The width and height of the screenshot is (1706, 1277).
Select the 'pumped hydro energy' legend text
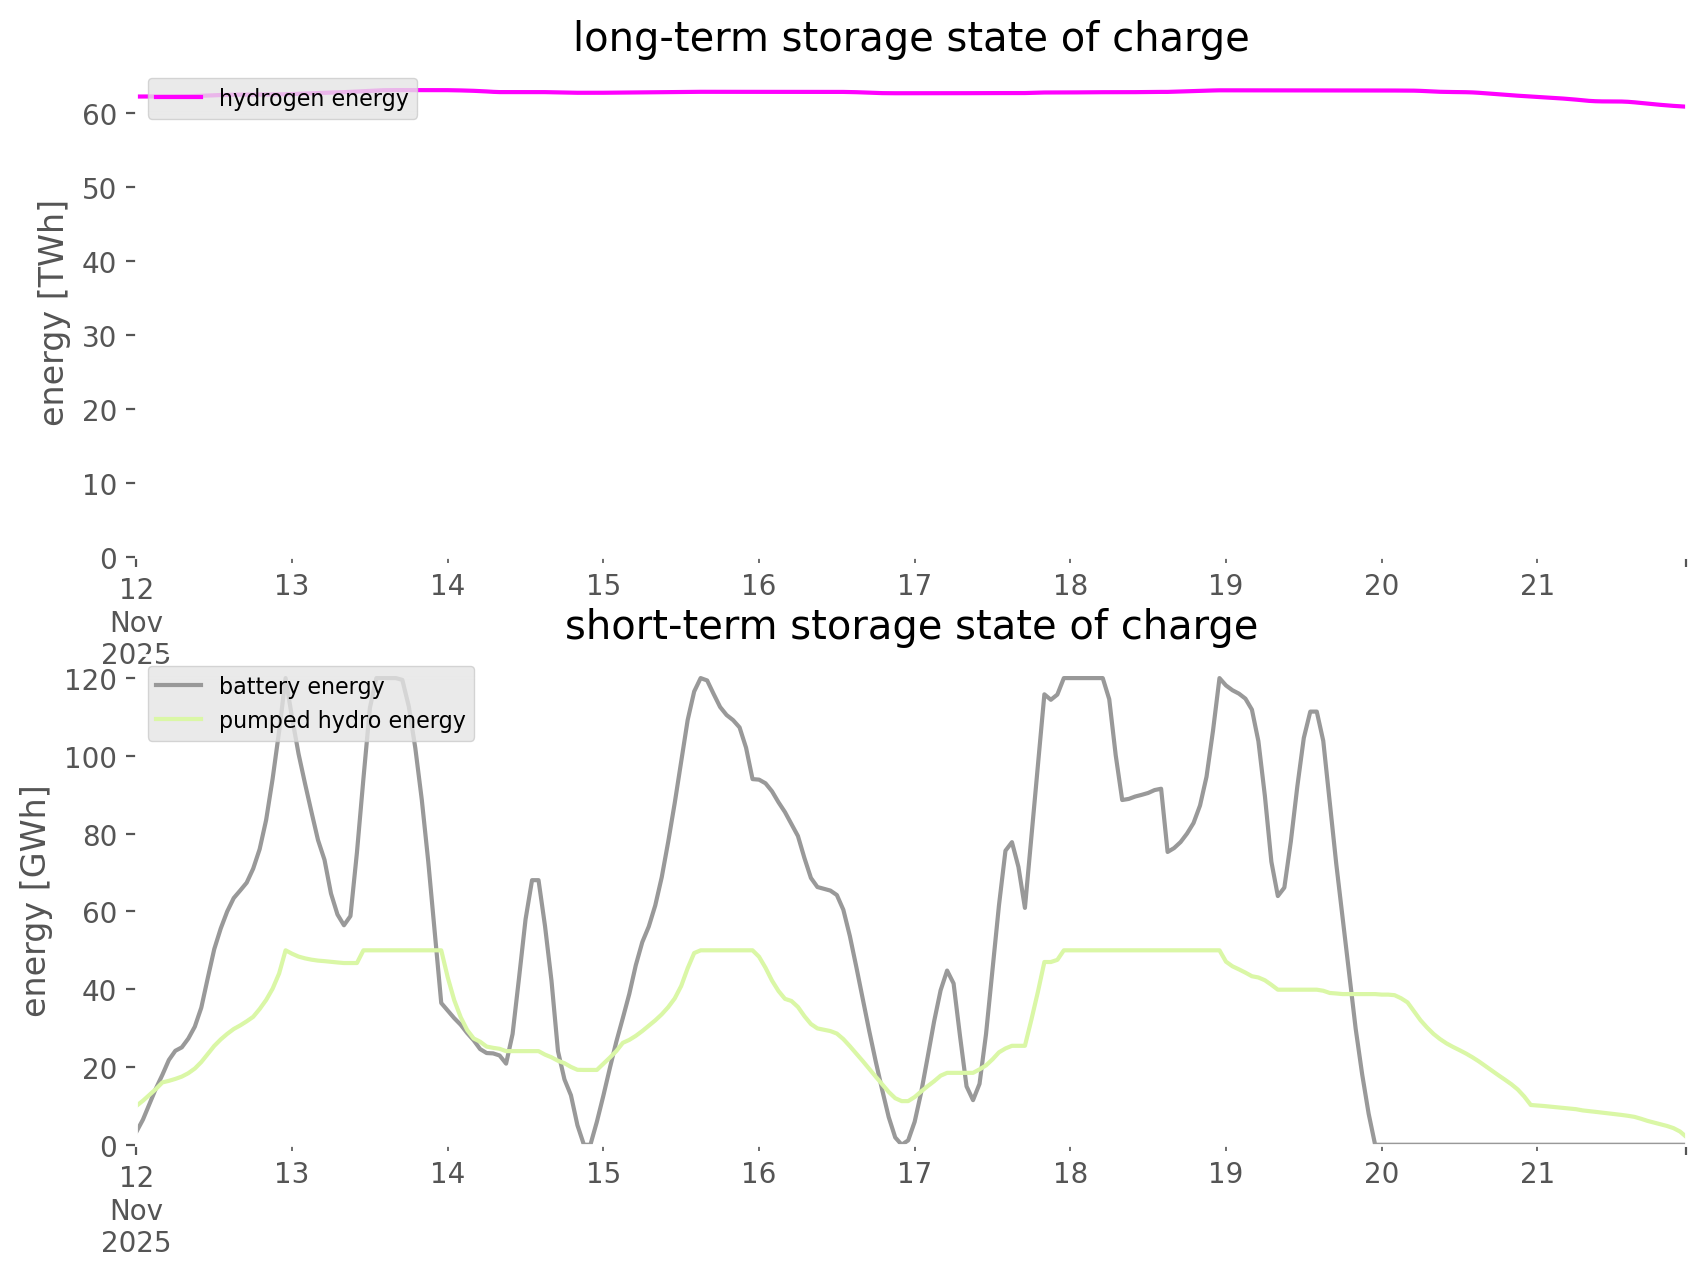(342, 720)
